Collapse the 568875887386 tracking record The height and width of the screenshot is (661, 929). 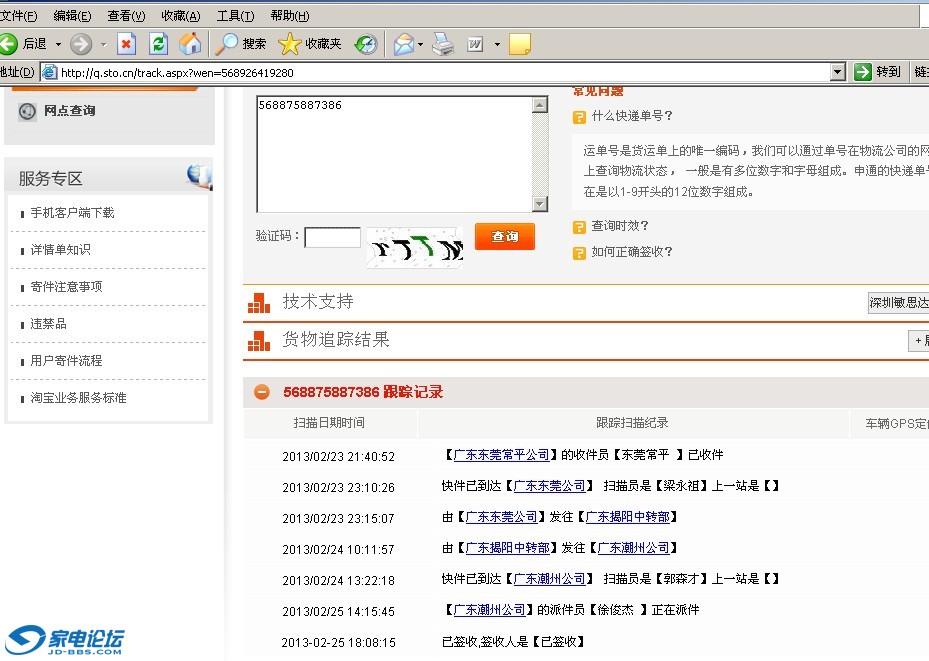point(262,392)
